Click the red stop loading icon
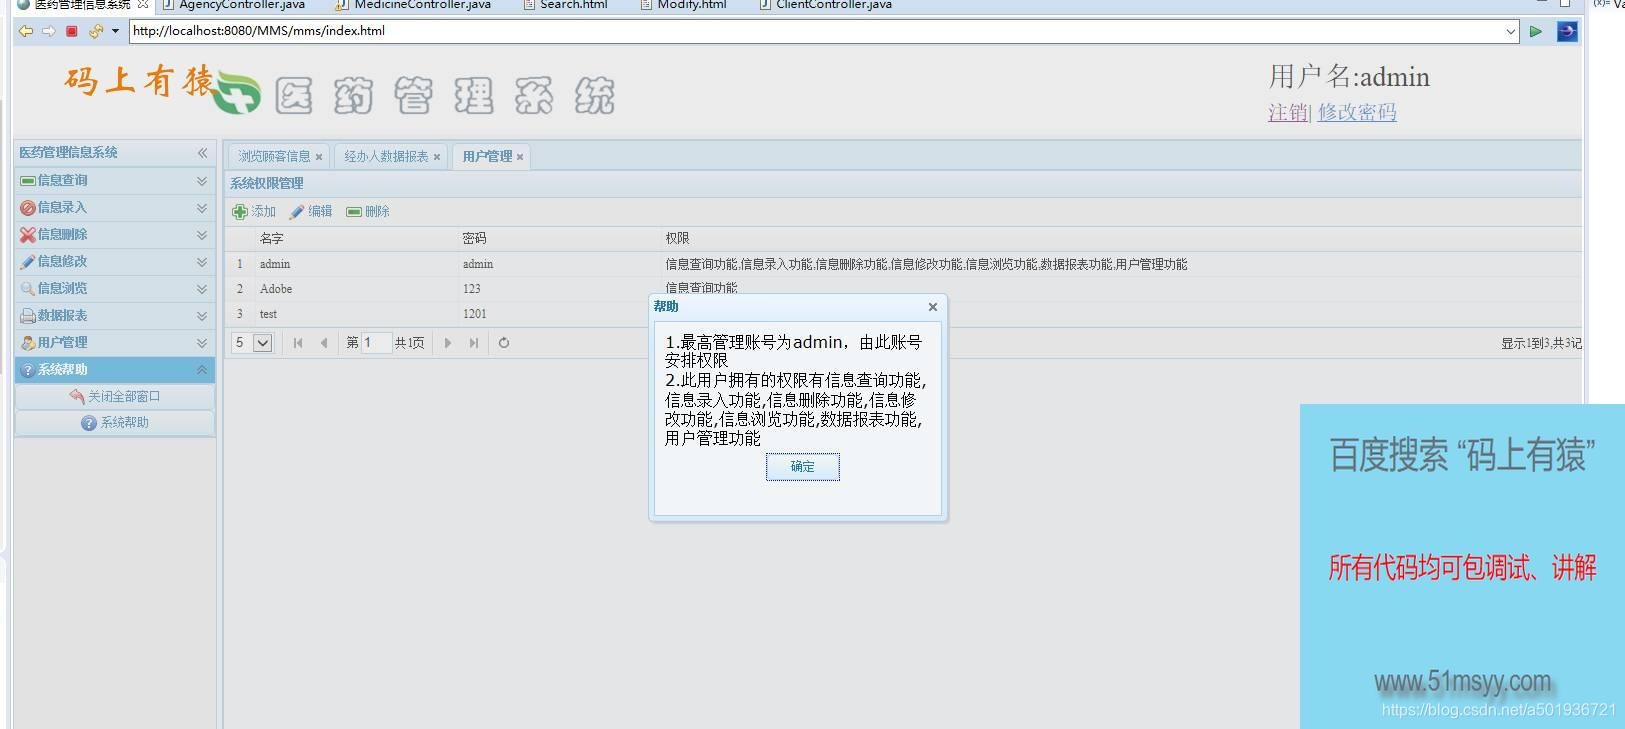 point(72,31)
